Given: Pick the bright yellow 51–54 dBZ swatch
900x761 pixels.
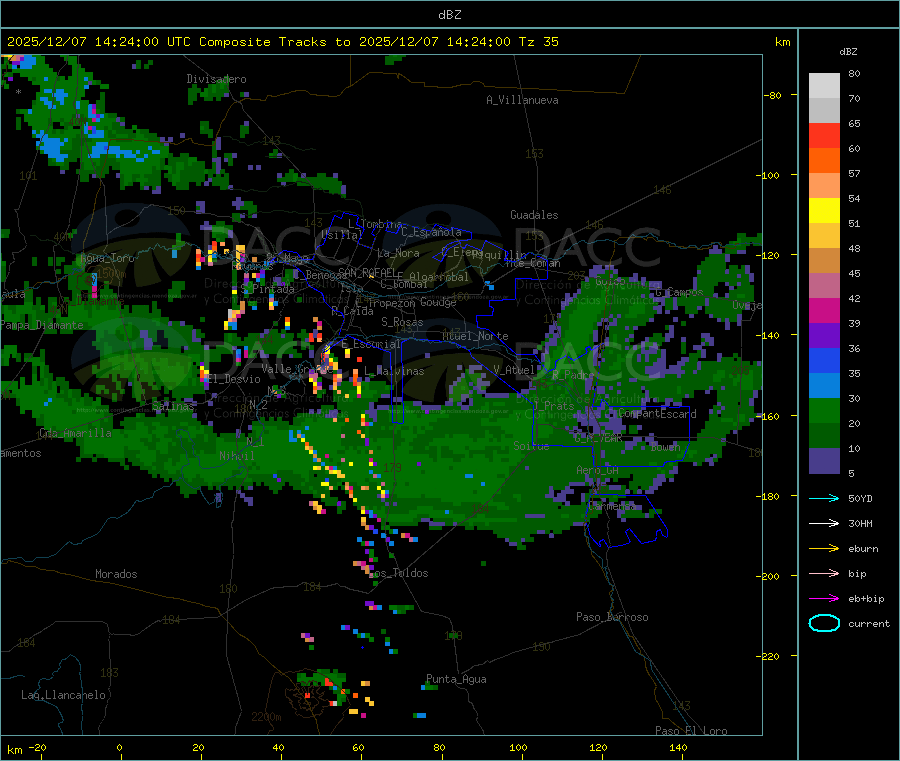Looking at the screenshot, I should tap(824, 211).
